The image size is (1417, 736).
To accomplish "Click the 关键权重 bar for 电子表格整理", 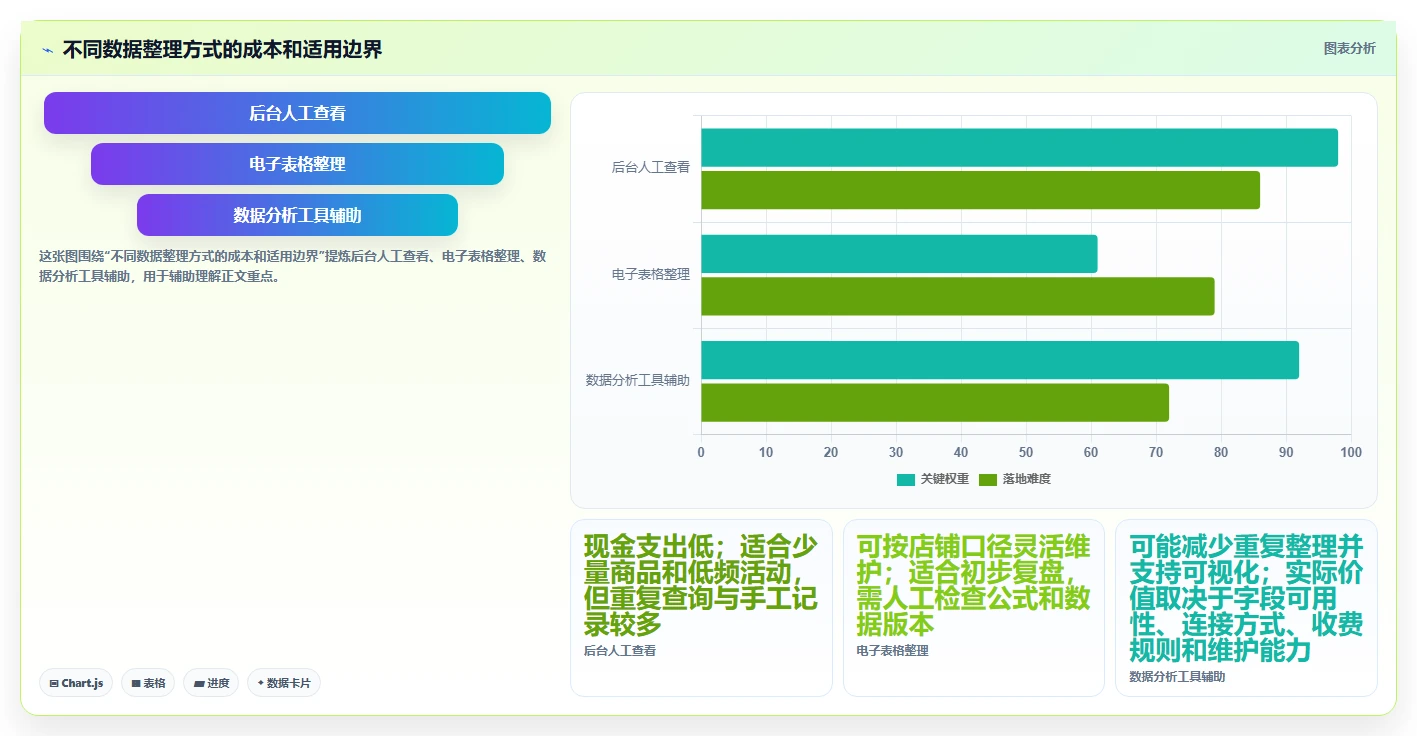I will coord(899,254).
